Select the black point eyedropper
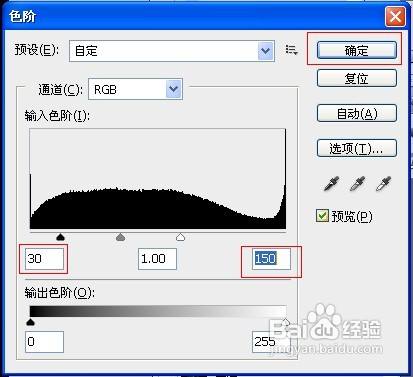This screenshot has height=377, width=413. pos(331,184)
